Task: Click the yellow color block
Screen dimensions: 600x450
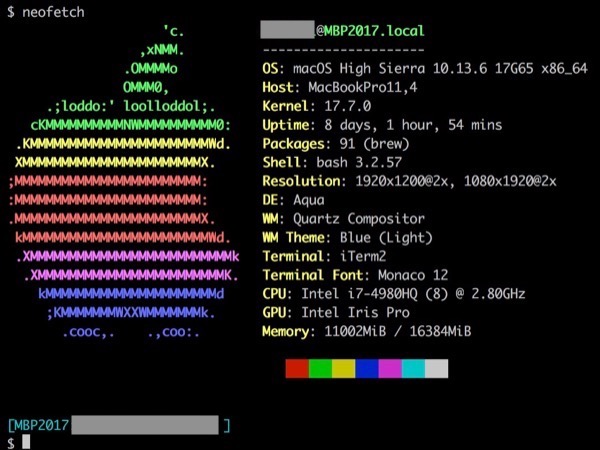Action: [x=343, y=369]
